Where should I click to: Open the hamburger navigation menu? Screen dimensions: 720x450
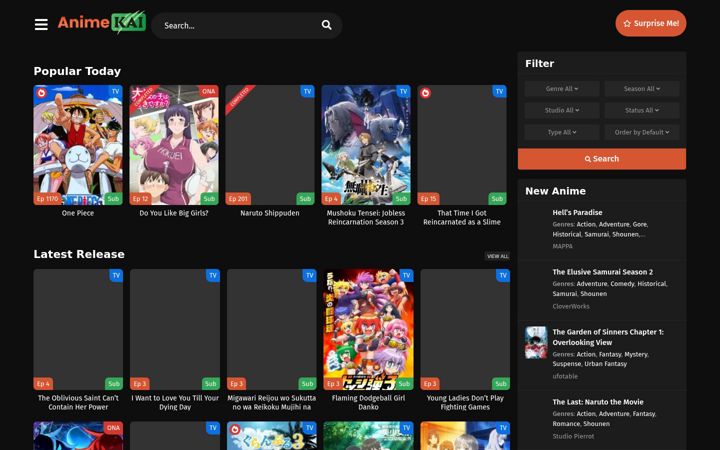coord(41,24)
